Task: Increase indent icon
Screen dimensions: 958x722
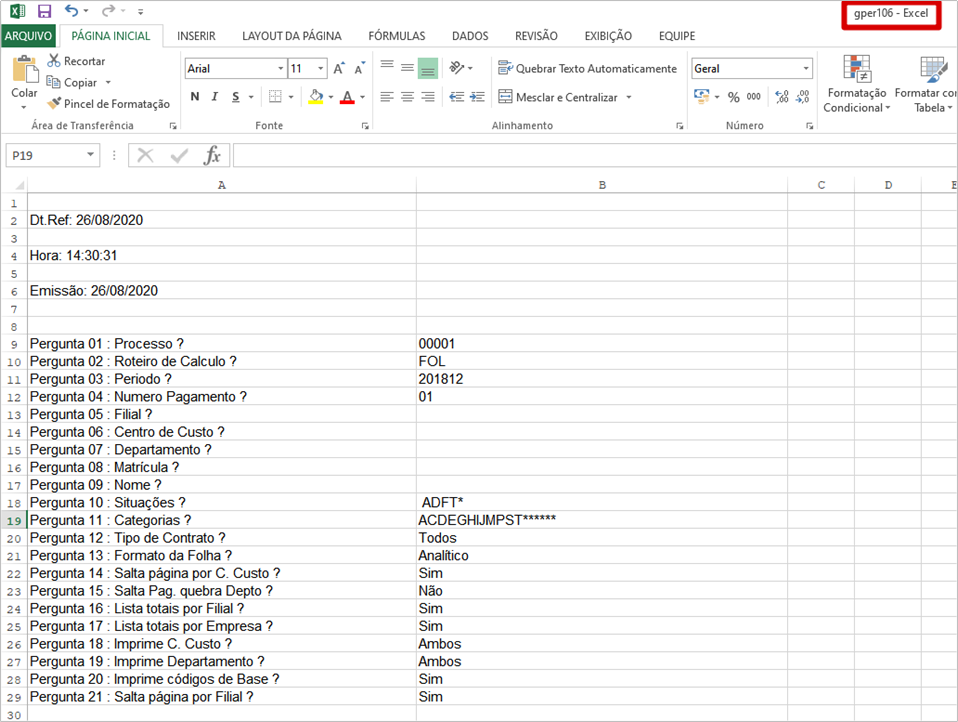Action: pyautogui.click(x=477, y=97)
